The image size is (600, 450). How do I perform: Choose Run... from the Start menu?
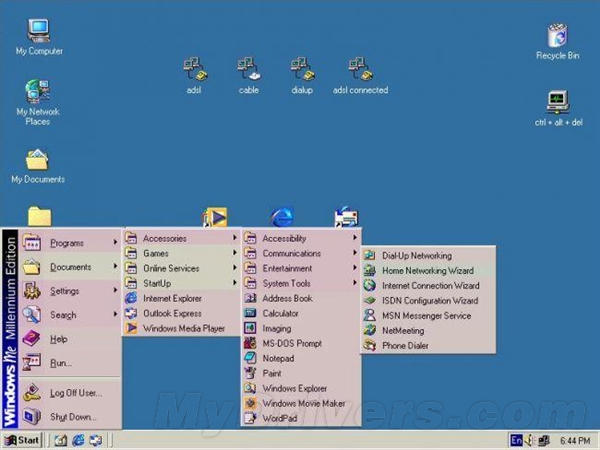click(x=61, y=363)
